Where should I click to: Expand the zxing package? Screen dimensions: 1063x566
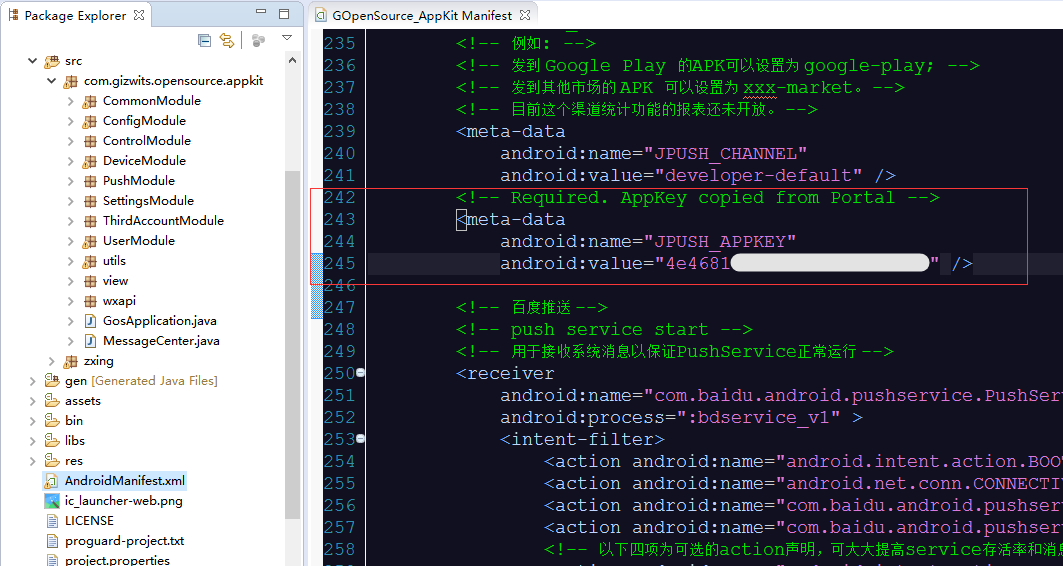[52, 361]
